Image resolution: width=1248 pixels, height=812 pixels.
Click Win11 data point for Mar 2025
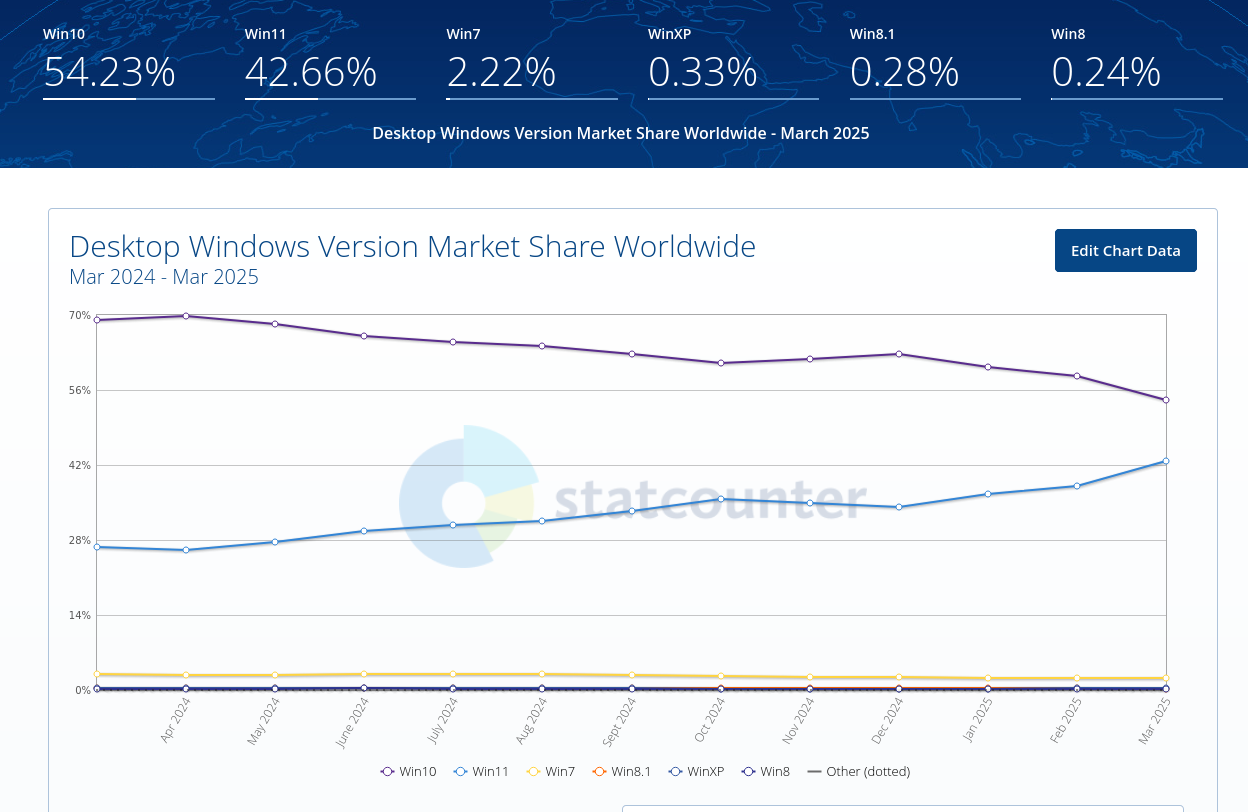pos(1166,461)
